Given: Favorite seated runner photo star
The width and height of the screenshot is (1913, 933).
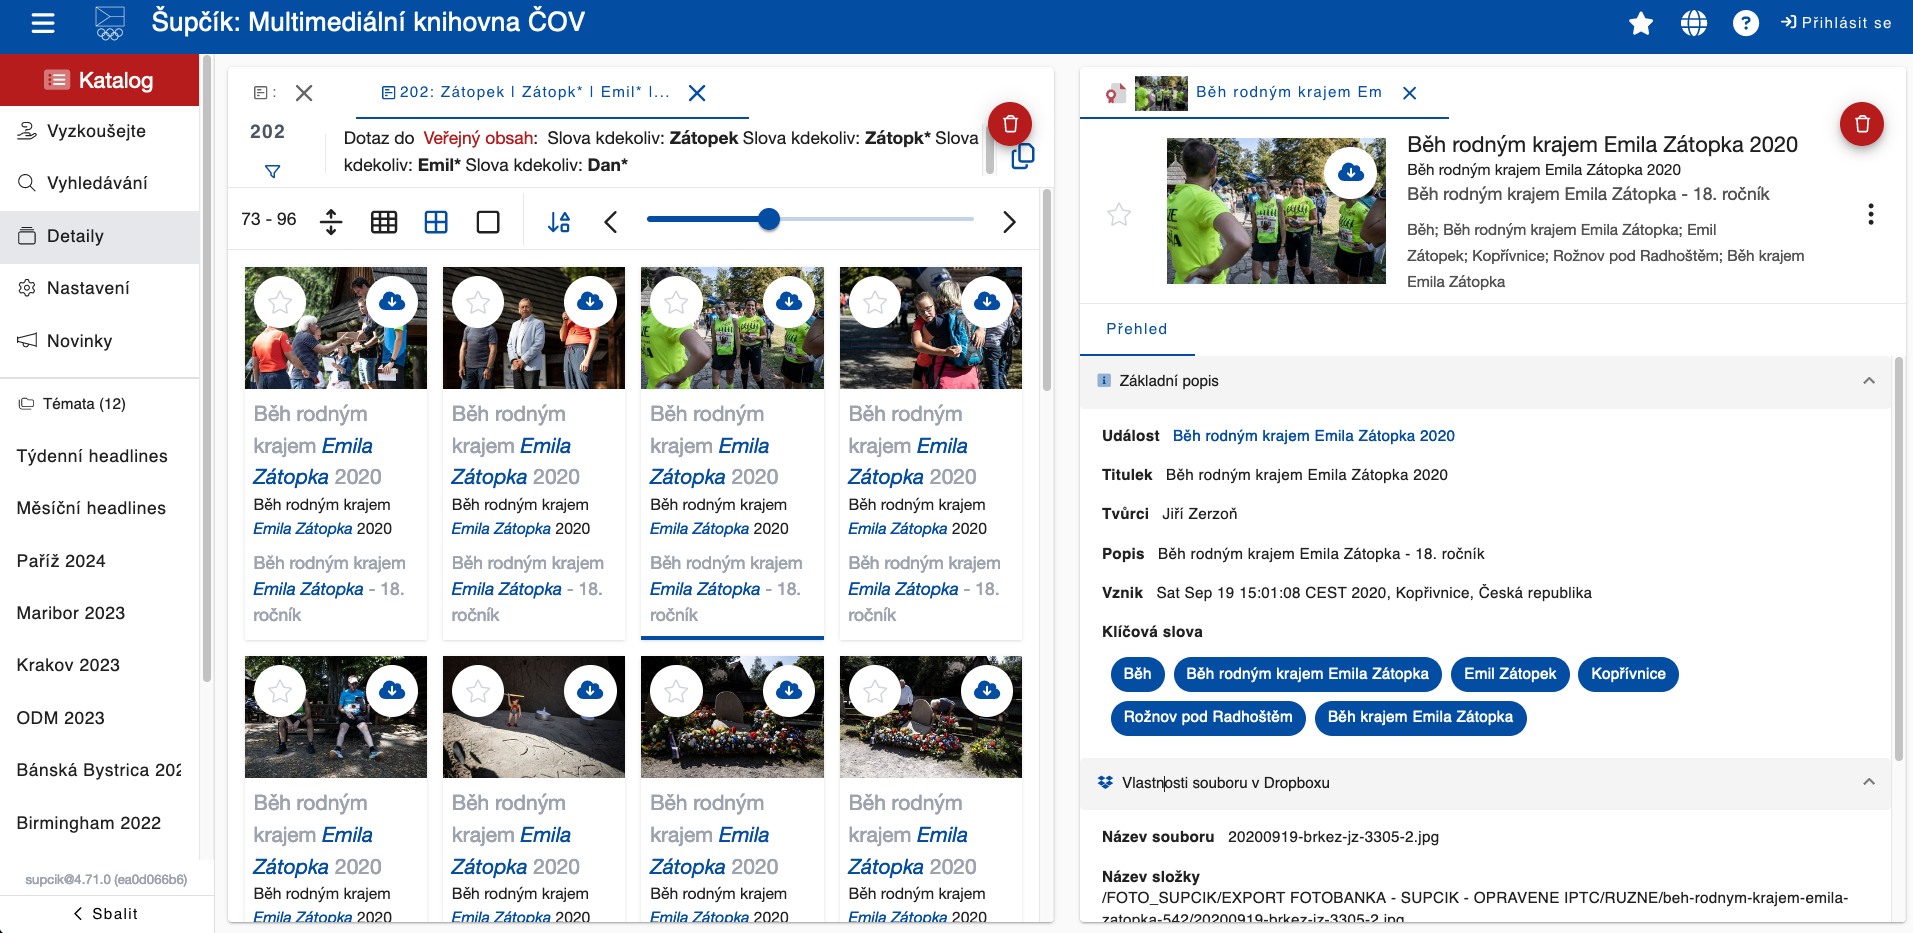Looking at the screenshot, I should (280, 691).
